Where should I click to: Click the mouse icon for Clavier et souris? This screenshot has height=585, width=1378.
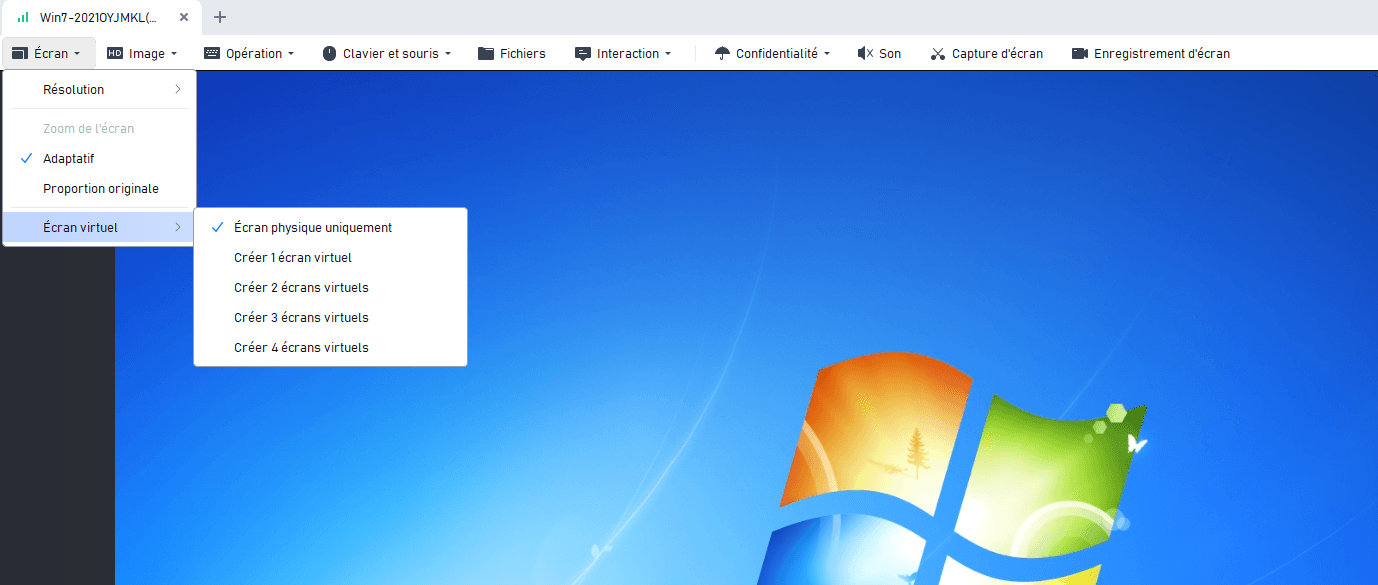click(330, 54)
